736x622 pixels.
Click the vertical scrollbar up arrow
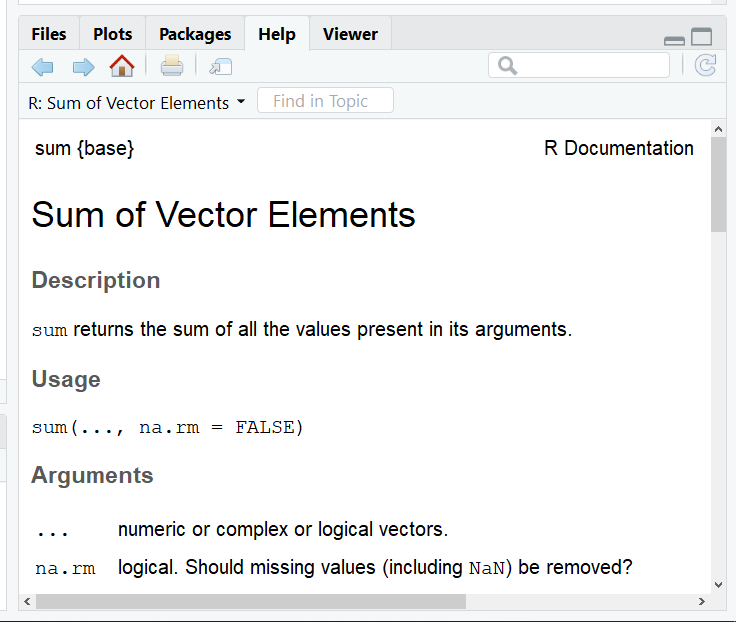(718, 129)
